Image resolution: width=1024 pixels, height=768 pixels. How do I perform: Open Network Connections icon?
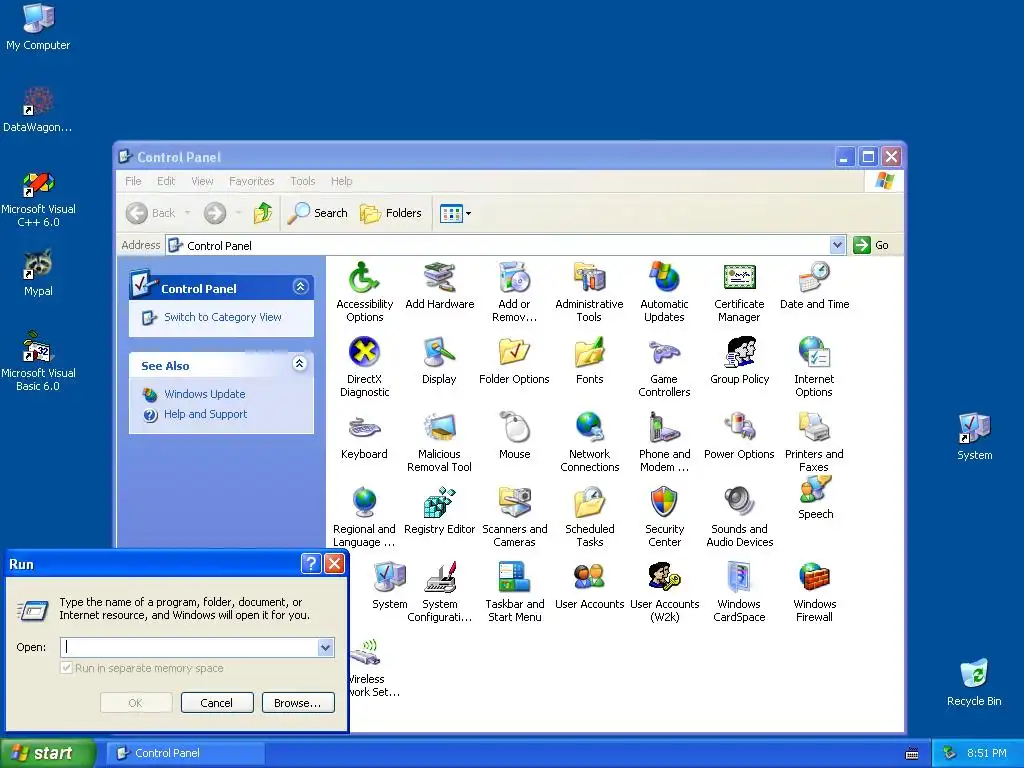(x=589, y=442)
